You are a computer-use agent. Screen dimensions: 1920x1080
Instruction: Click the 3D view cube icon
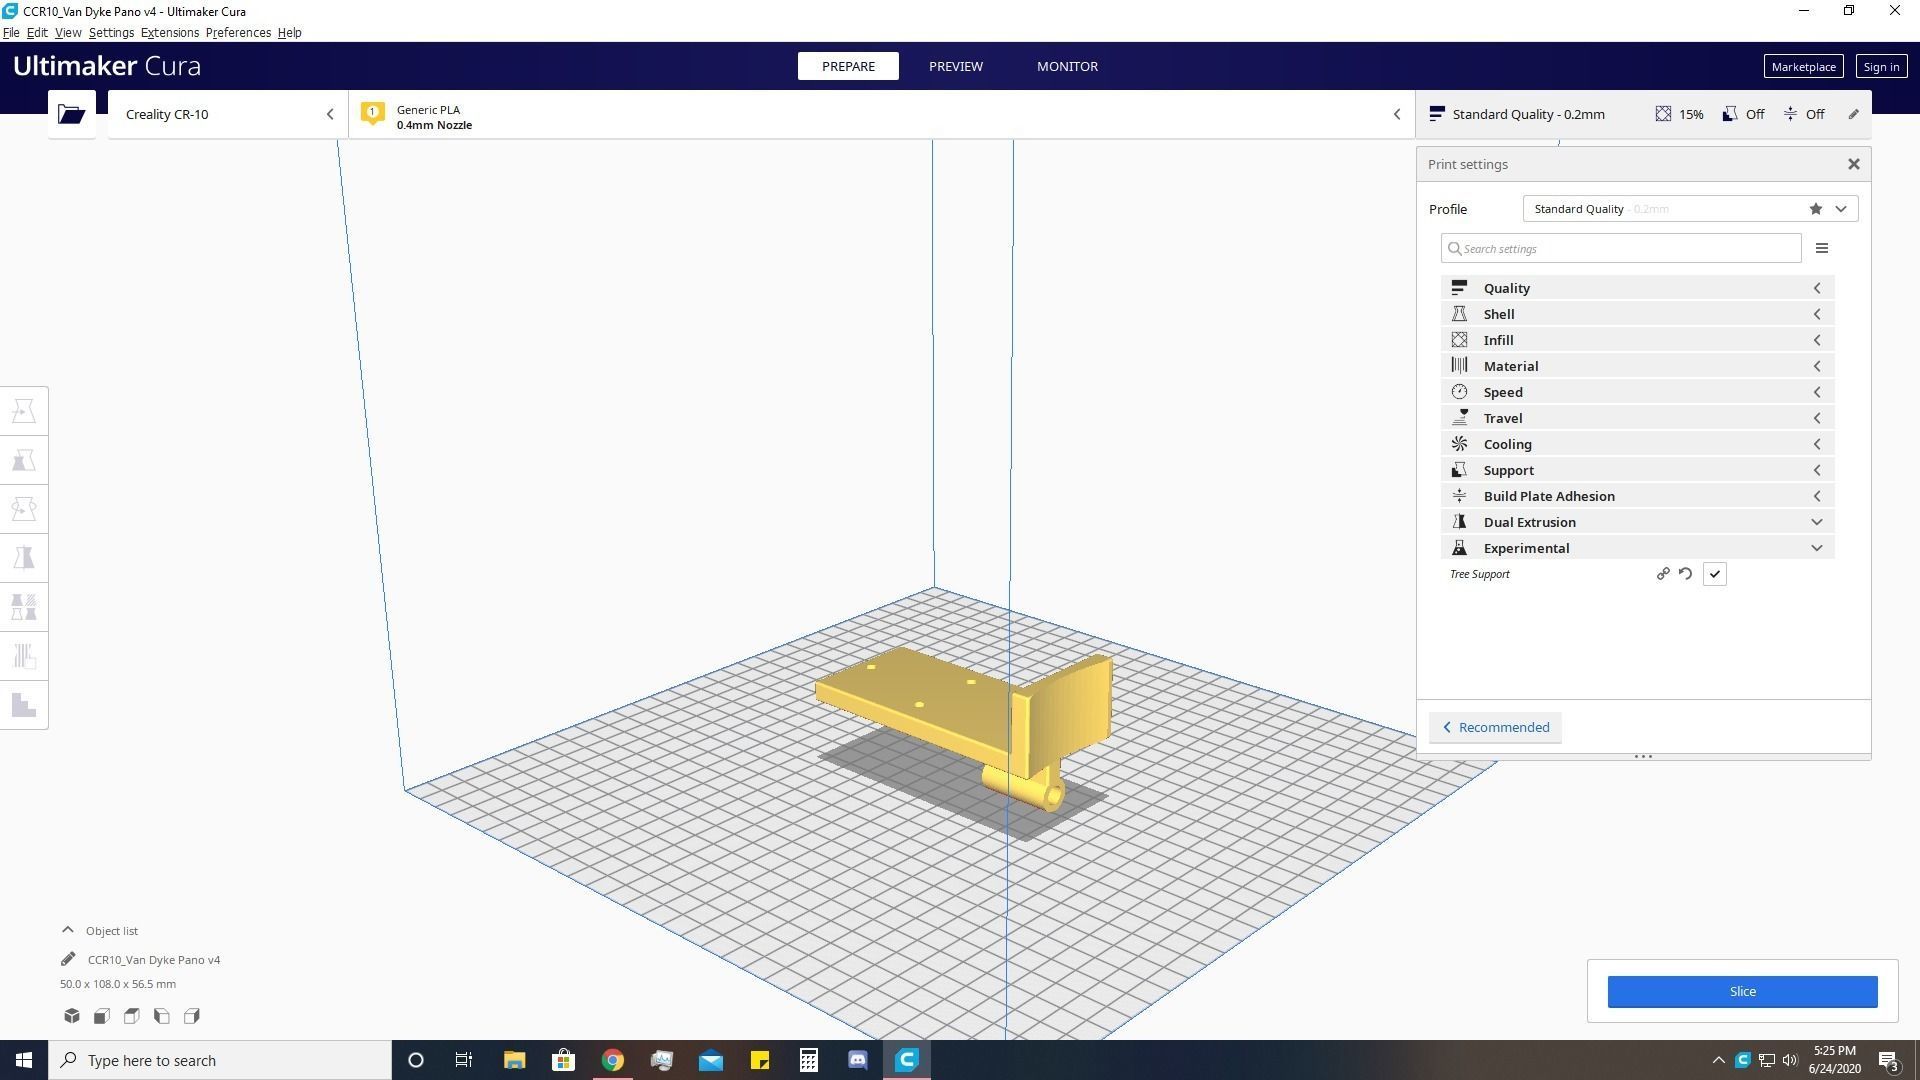click(72, 1016)
